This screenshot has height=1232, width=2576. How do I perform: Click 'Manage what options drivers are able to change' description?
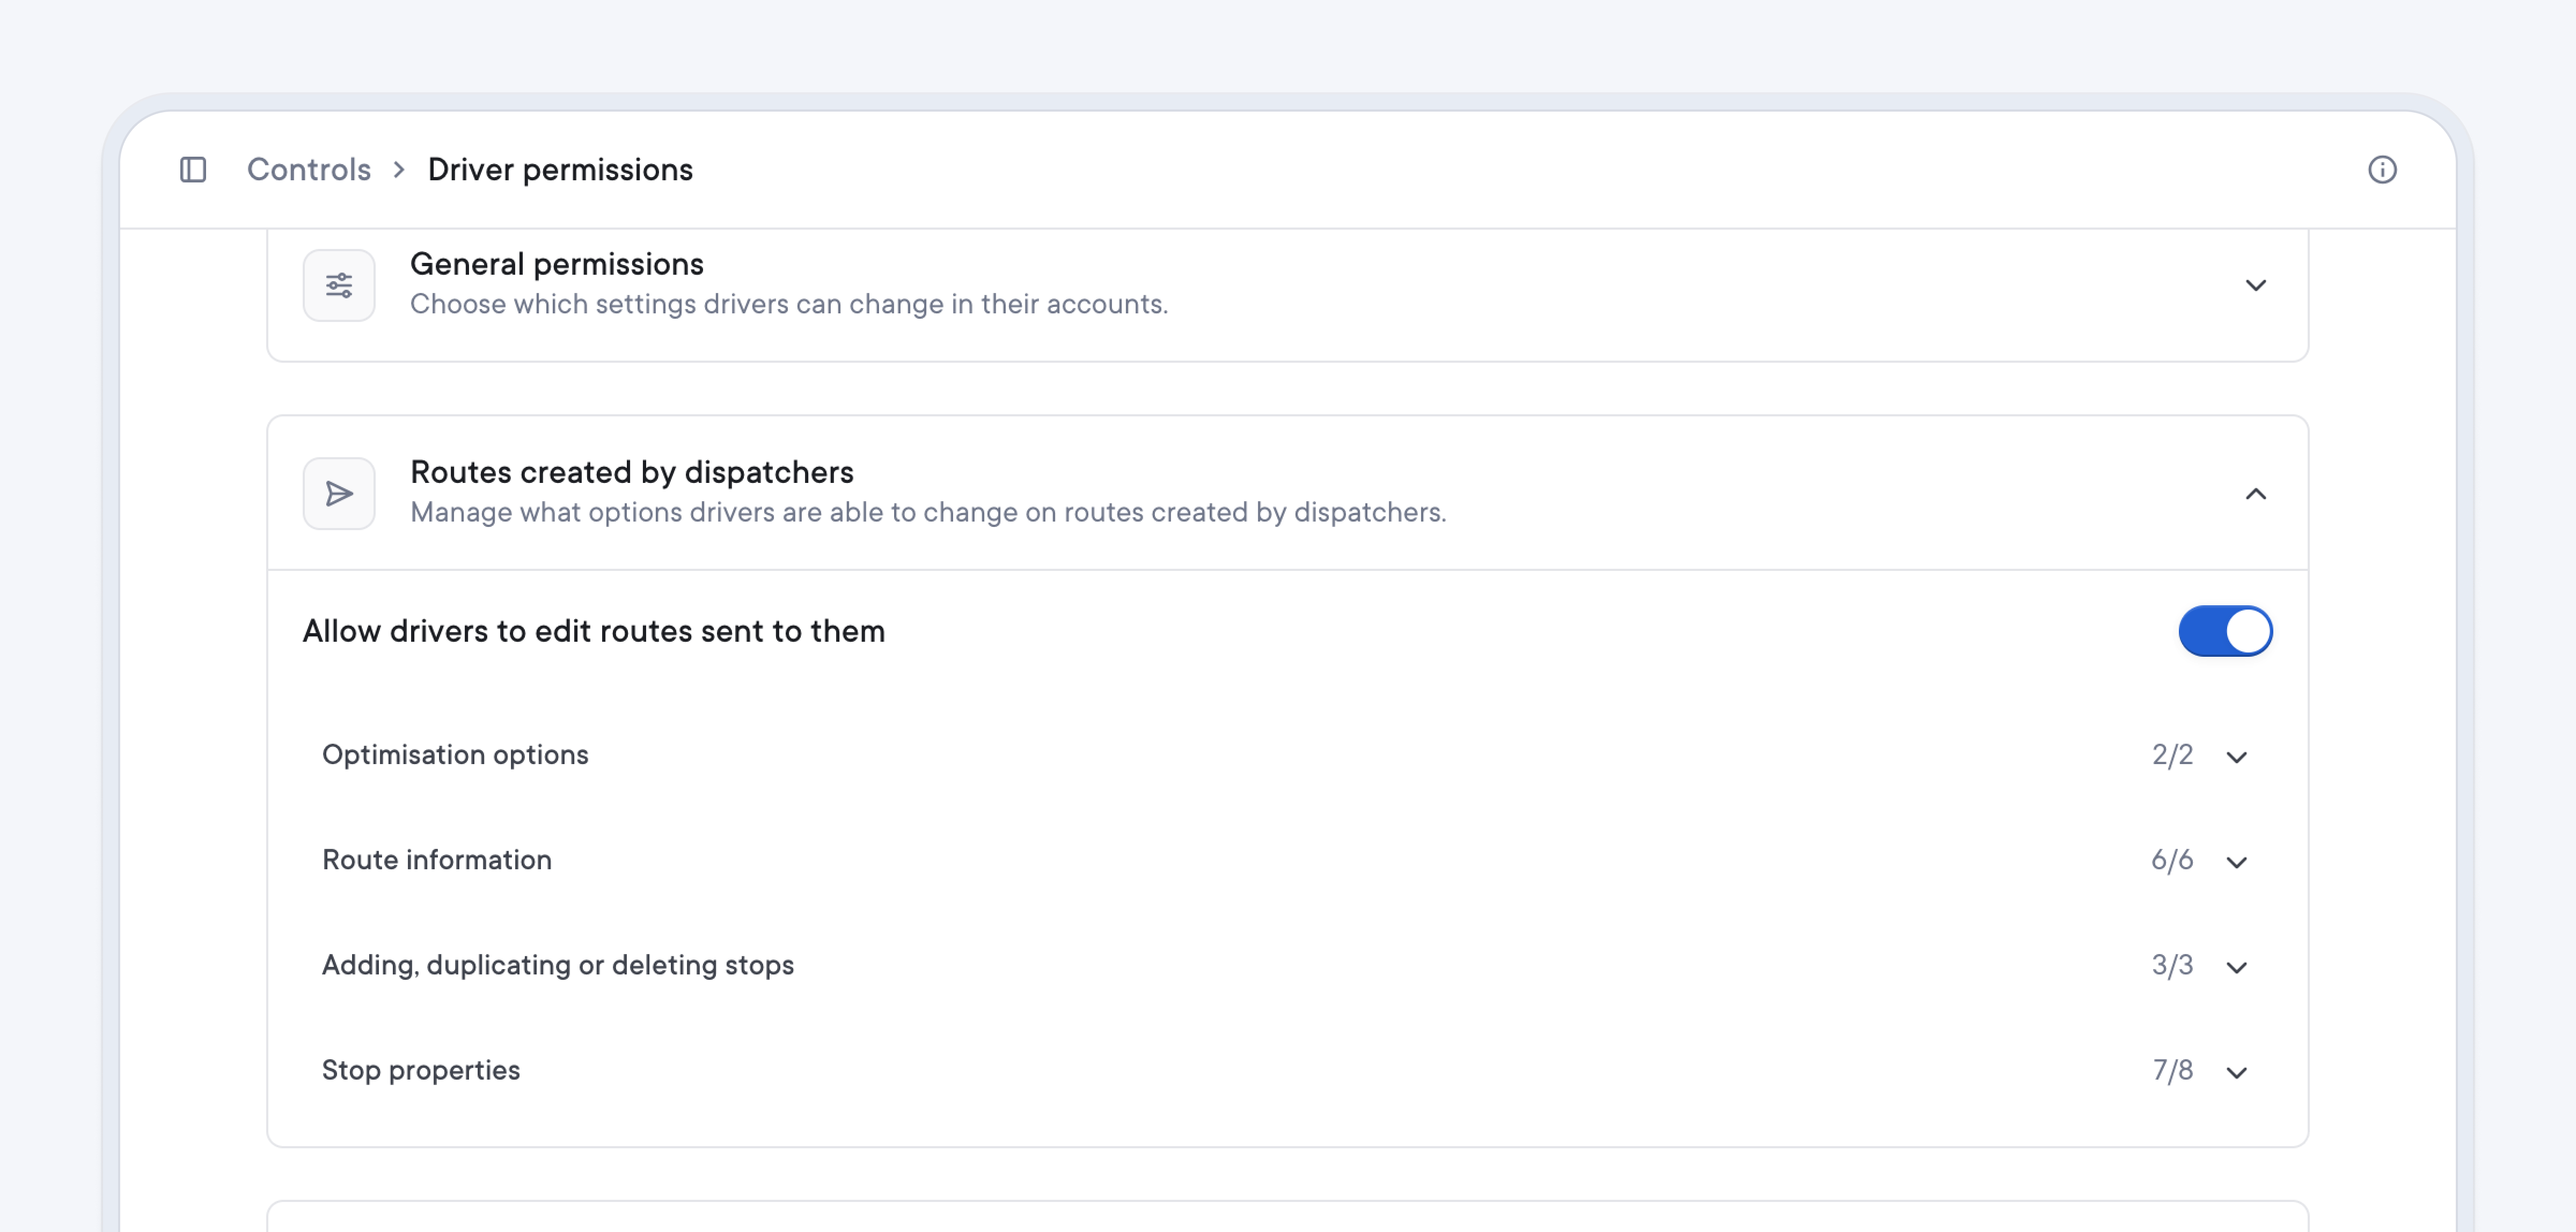coord(928,512)
